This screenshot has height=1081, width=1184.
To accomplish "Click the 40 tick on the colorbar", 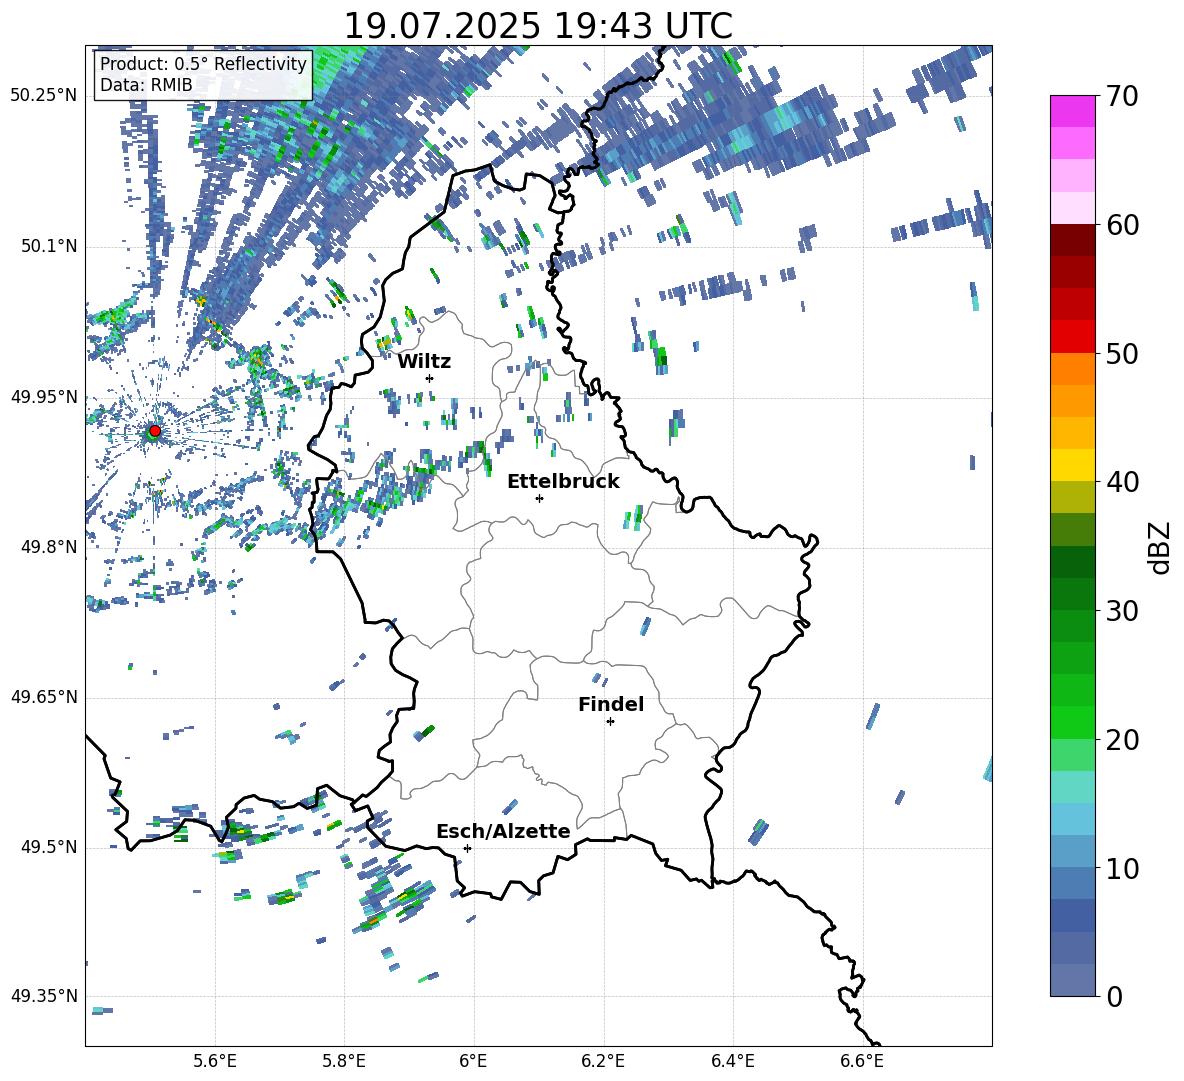I will coord(1122,482).
